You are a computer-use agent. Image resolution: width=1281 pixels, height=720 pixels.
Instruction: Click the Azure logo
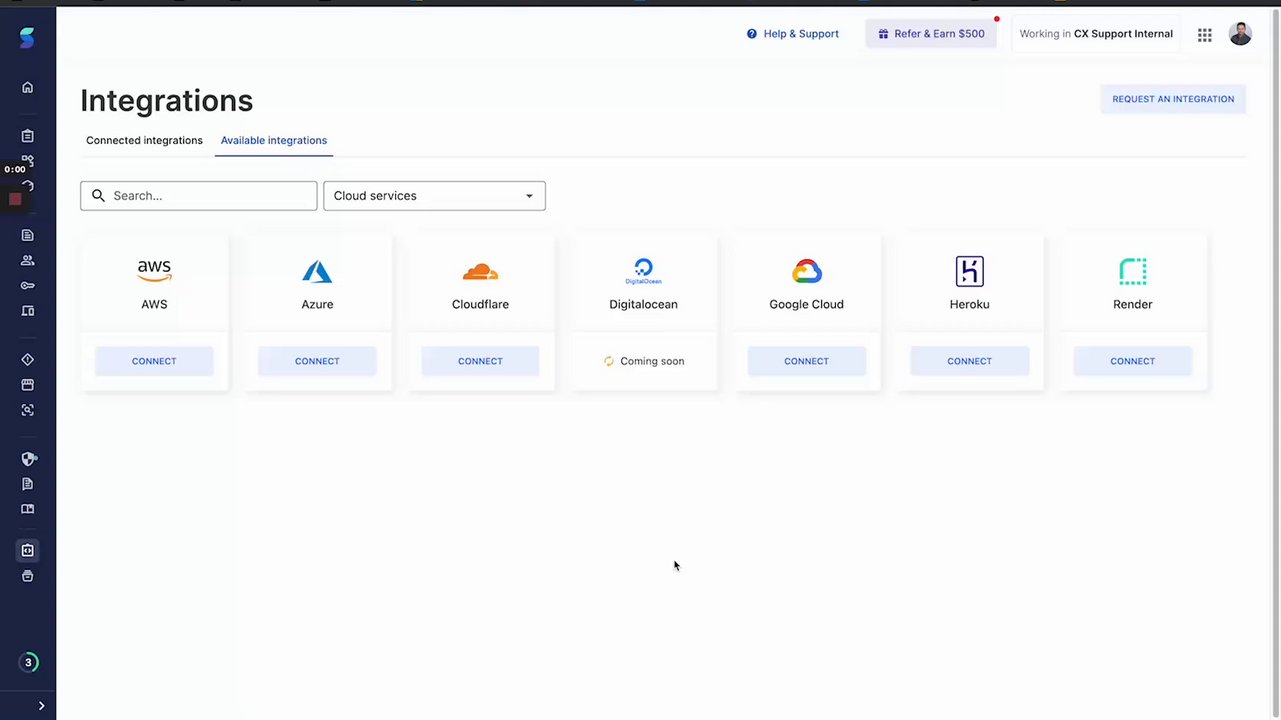click(x=317, y=271)
